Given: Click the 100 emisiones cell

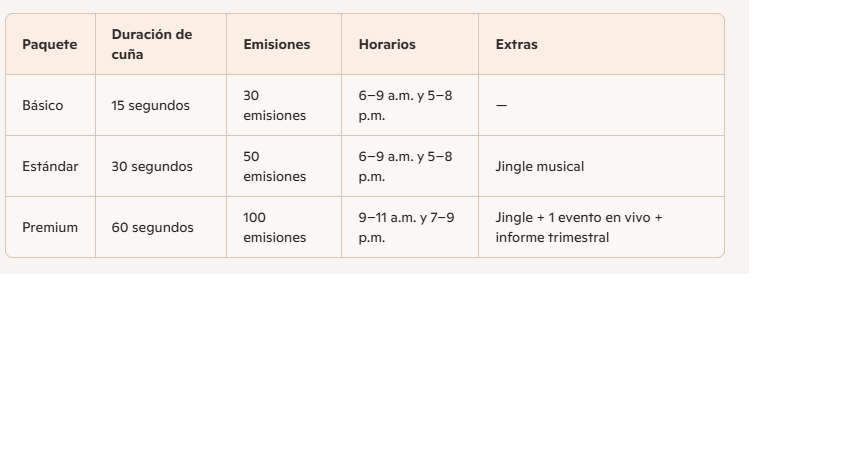Looking at the screenshot, I should tap(274, 228).
